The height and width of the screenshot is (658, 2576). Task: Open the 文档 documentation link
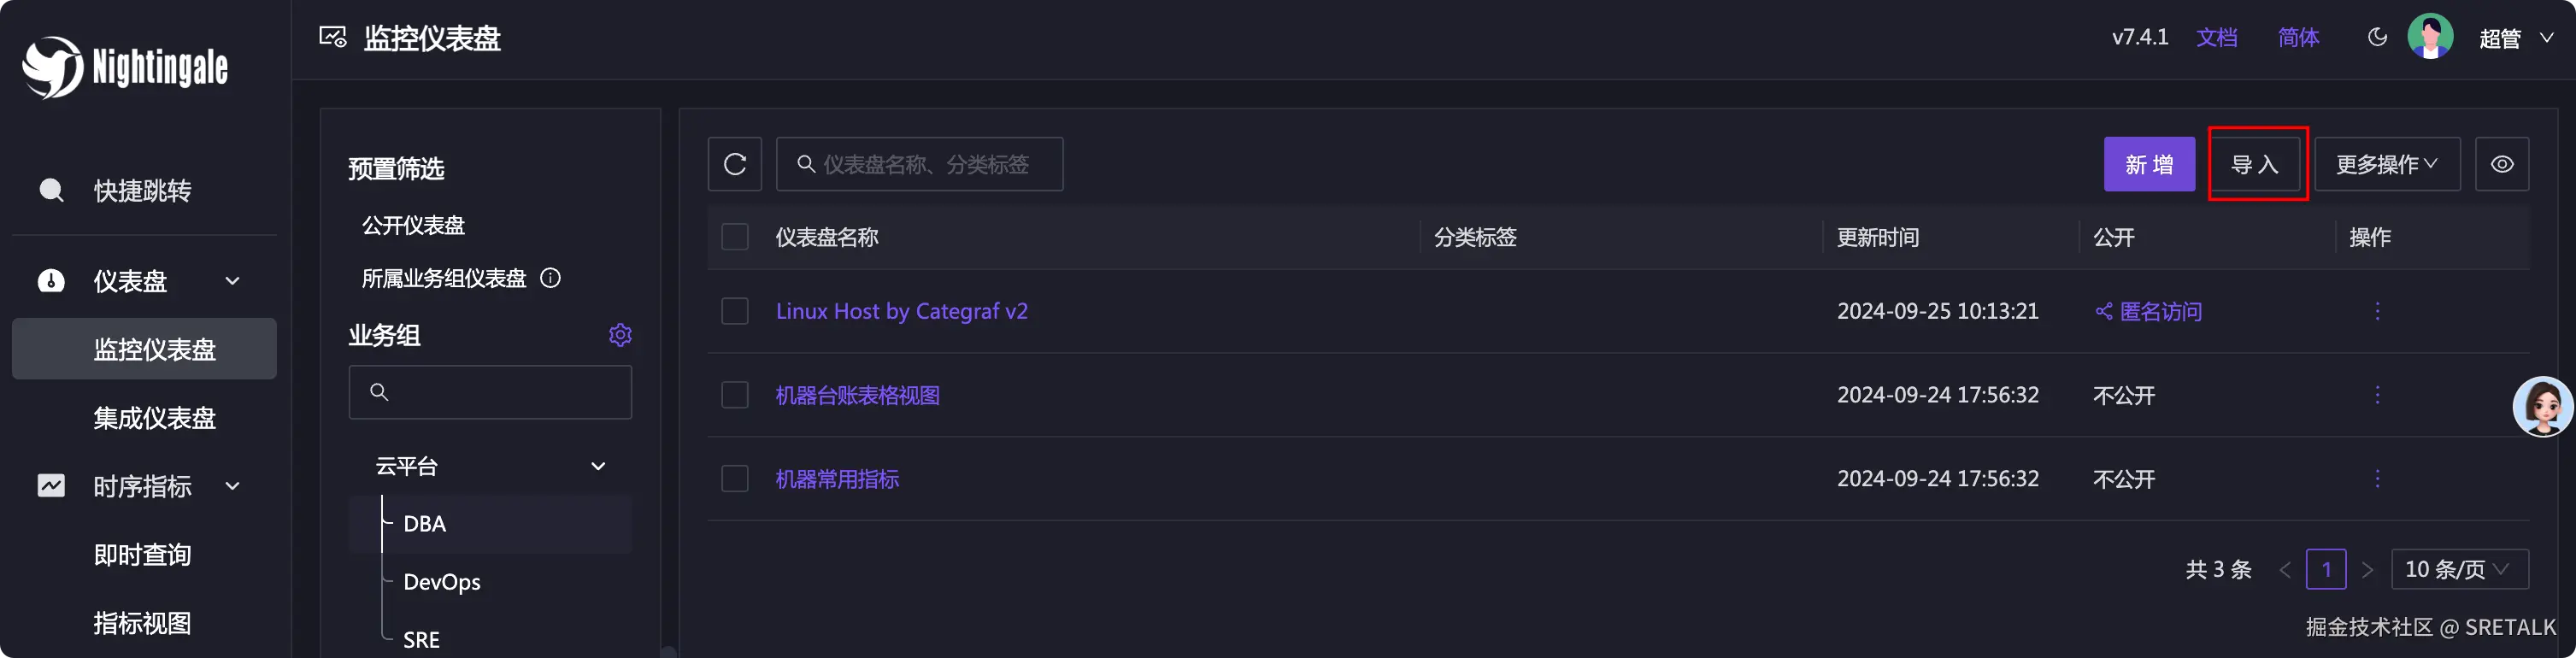point(2218,36)
